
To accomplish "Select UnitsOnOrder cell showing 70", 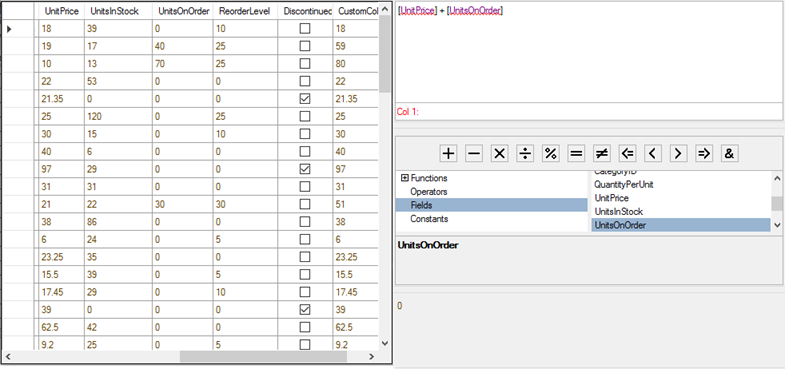I will click(182, 64).
